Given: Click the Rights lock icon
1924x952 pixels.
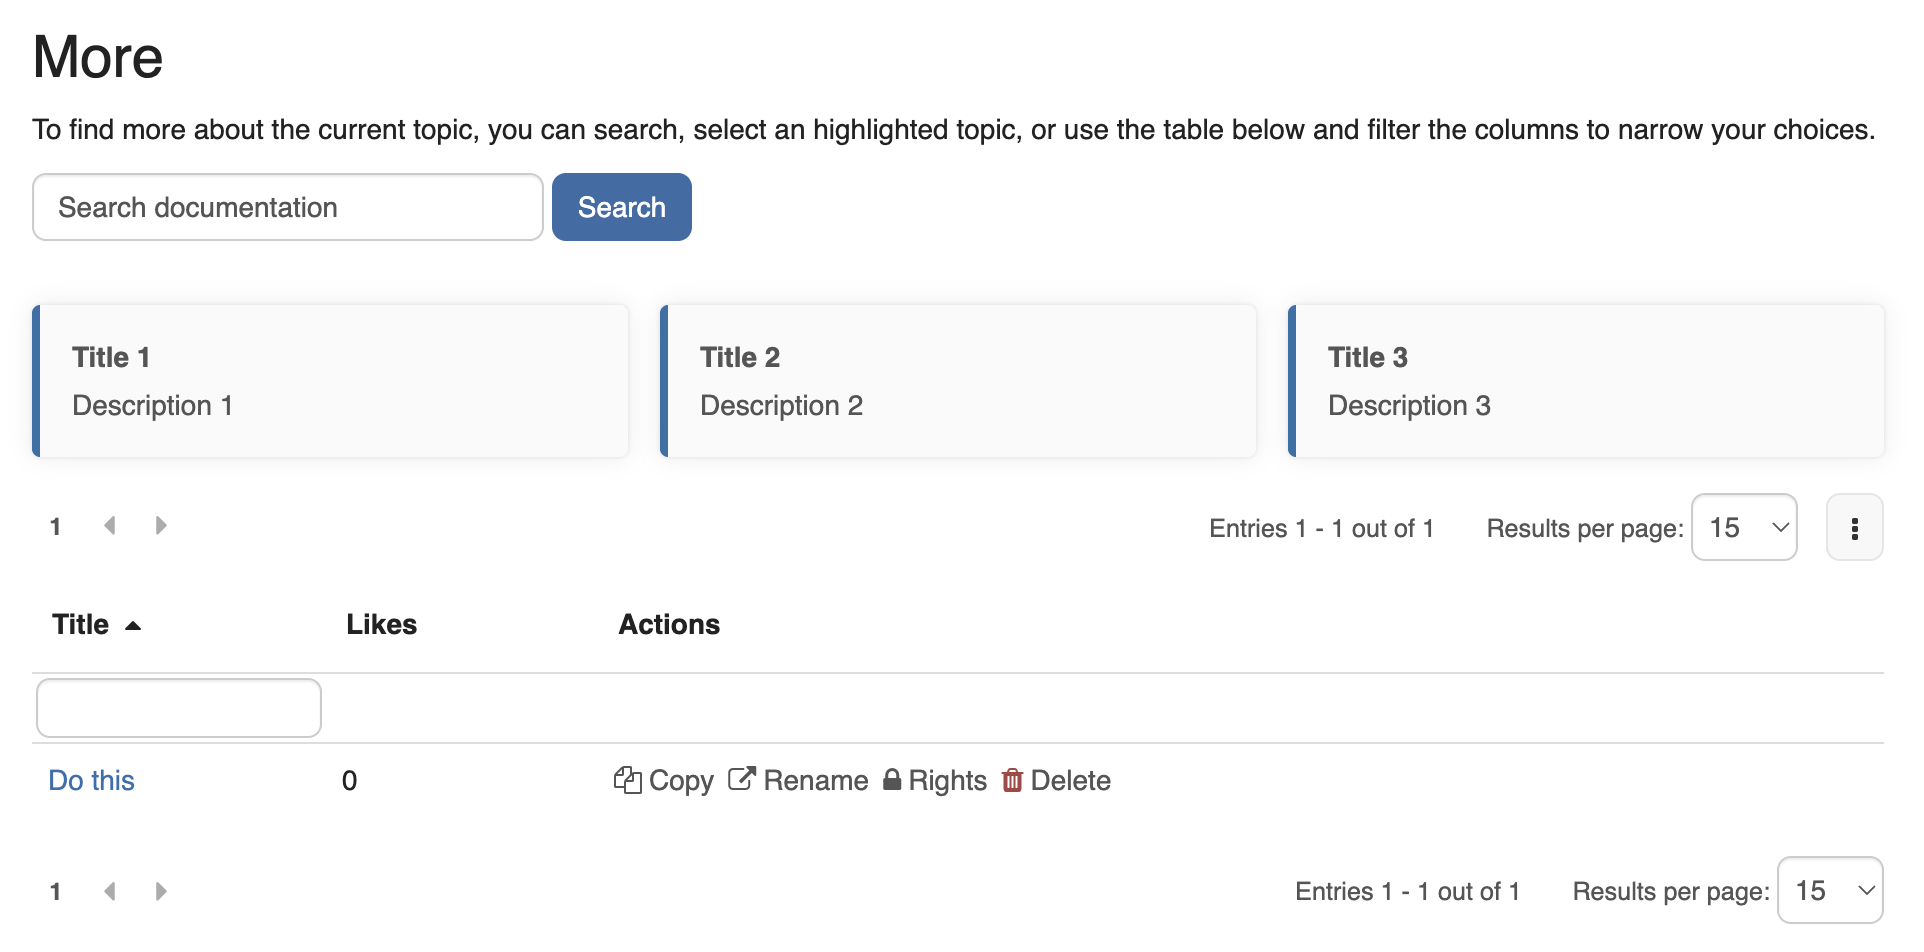Looking at the screenshot, I should 892,780.
